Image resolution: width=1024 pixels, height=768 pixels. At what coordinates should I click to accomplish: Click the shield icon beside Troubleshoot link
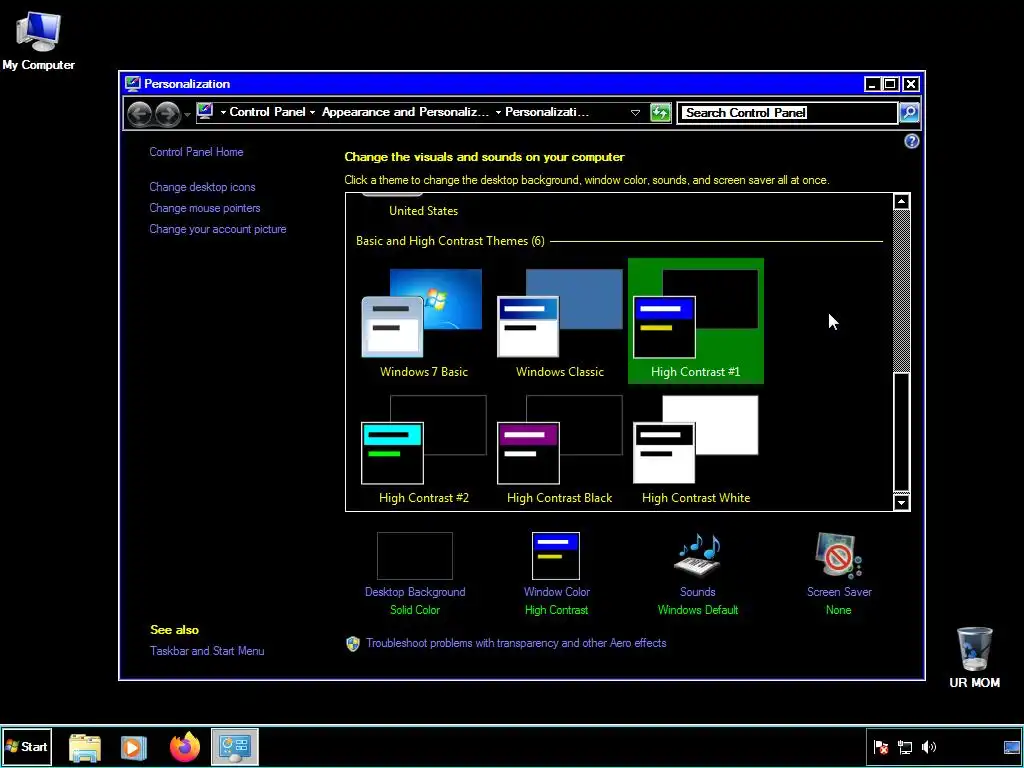(353, 644)
